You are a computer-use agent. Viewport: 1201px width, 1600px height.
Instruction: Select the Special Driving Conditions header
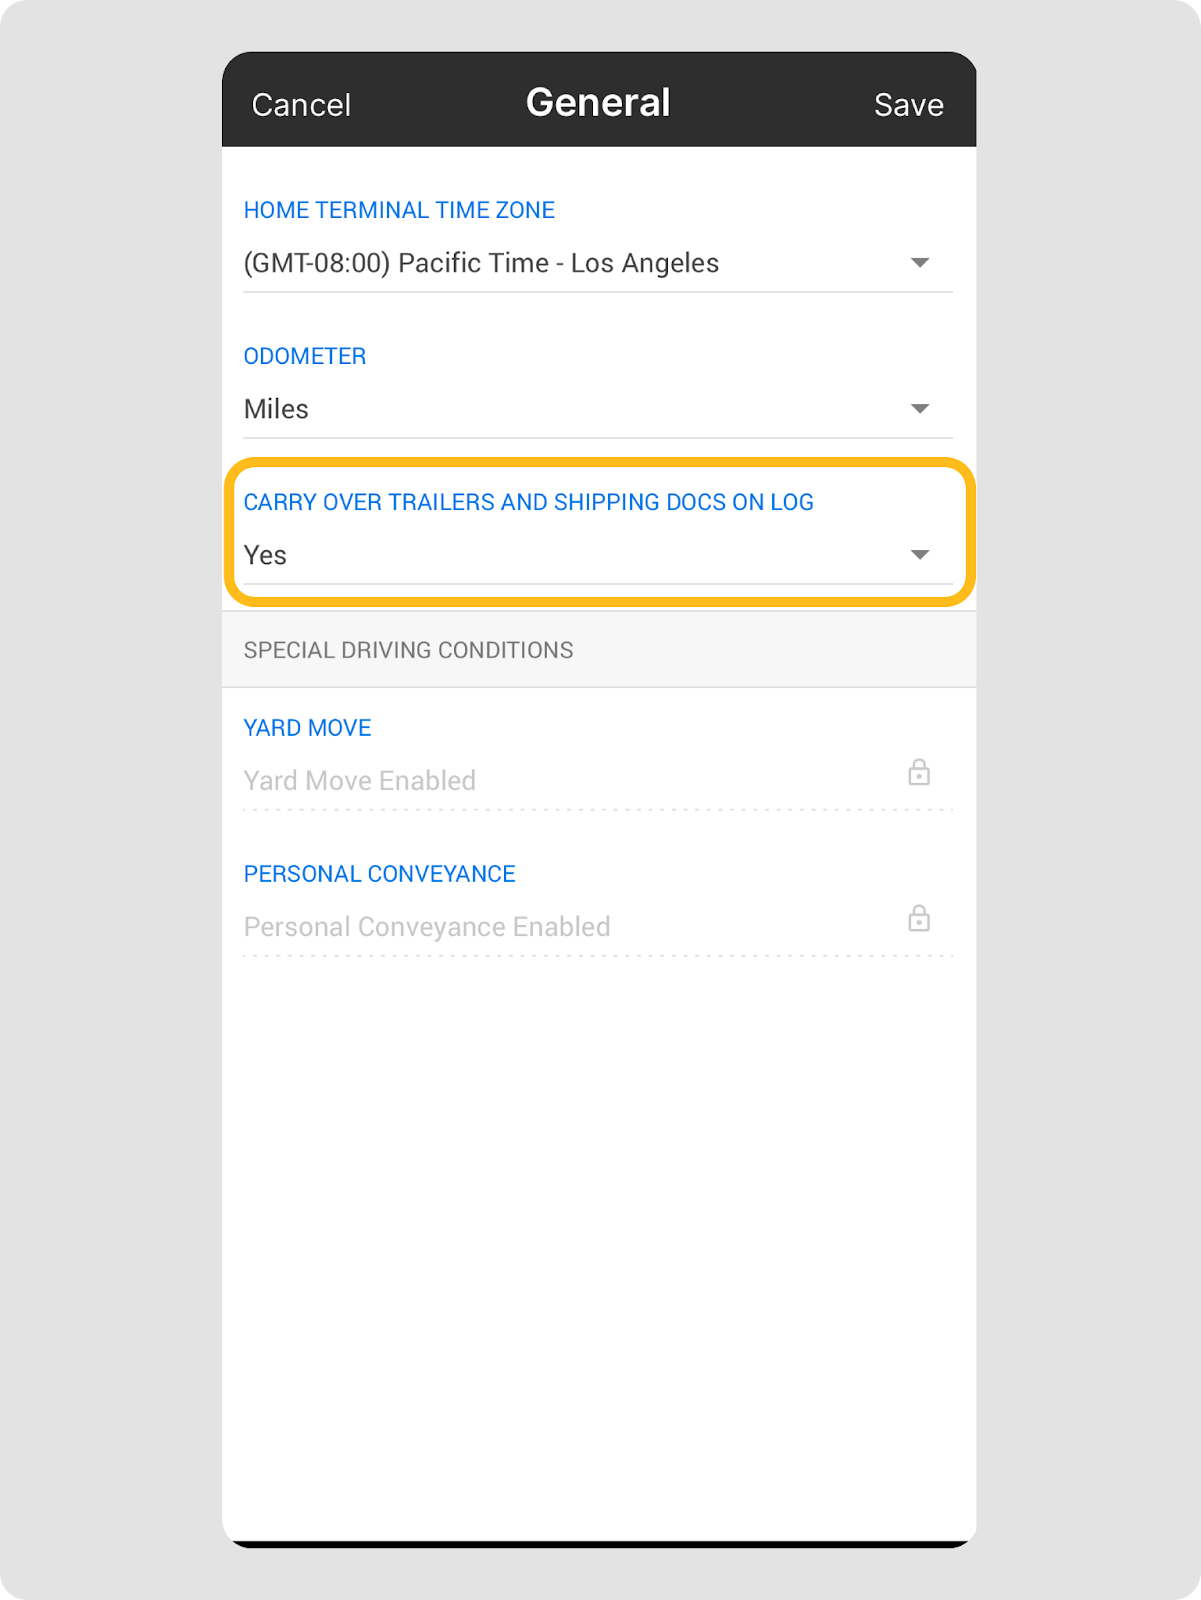(x=408, y=650)
